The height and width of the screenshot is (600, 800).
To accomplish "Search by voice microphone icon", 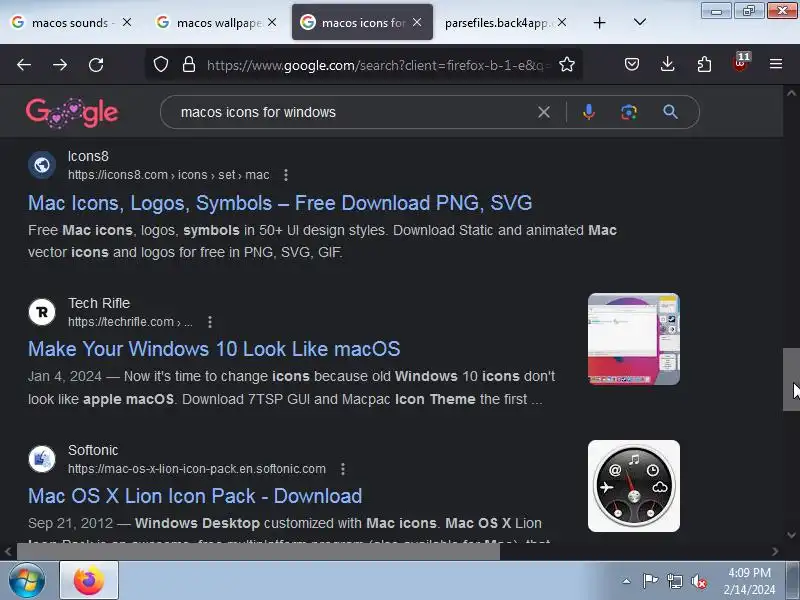I will point(589,112).
